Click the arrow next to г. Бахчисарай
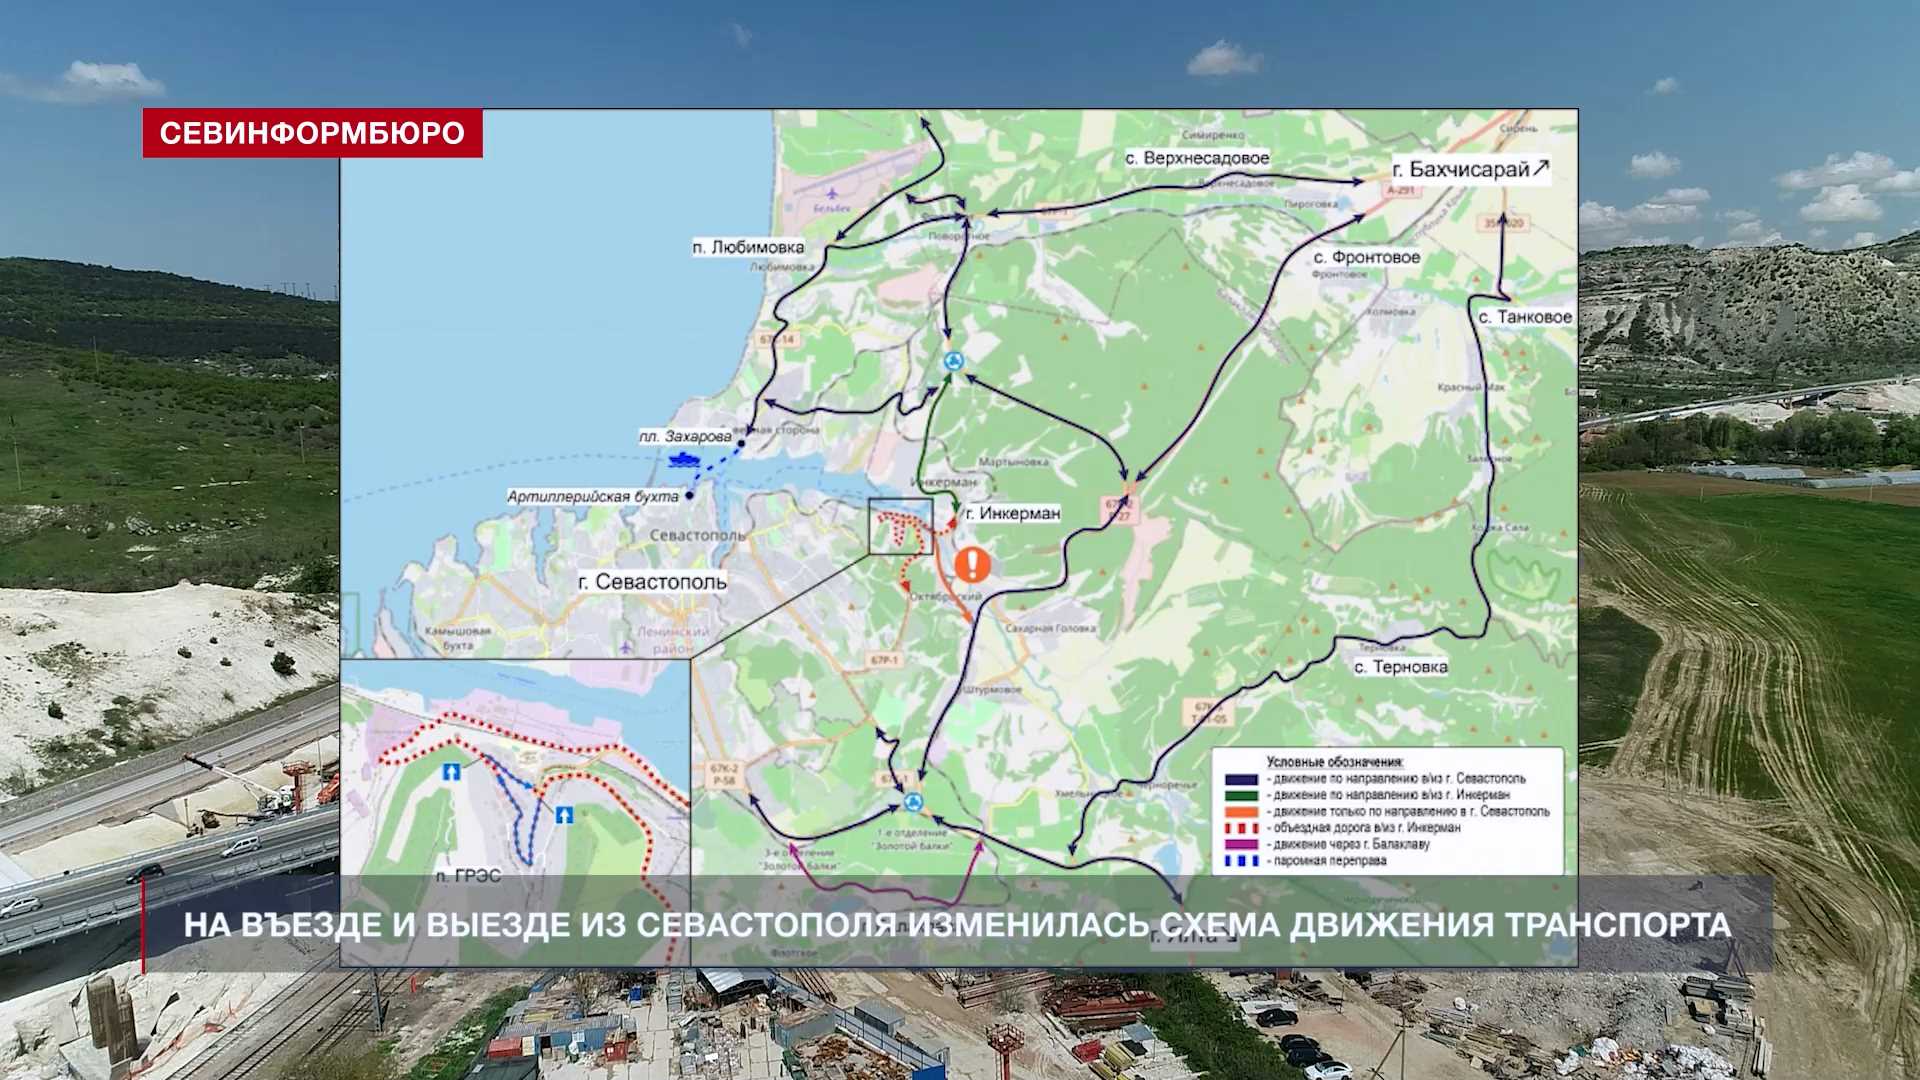 click(x=1541, y=168)
